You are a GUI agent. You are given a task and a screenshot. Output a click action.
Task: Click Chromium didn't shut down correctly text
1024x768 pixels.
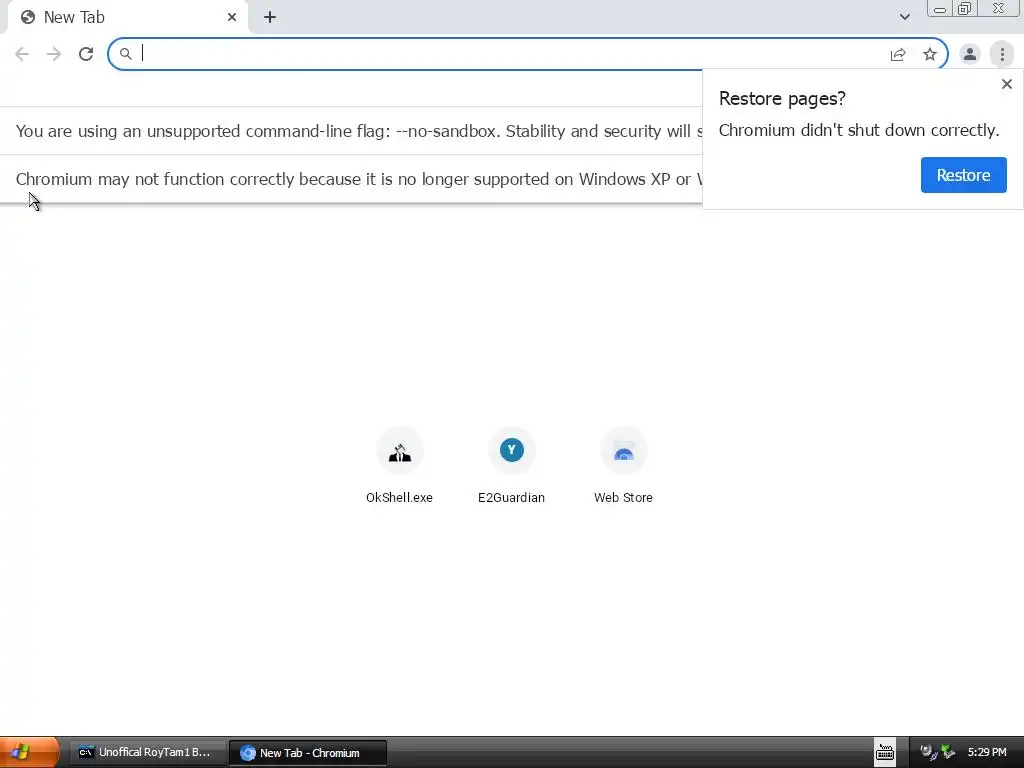(x=859, y=131)
